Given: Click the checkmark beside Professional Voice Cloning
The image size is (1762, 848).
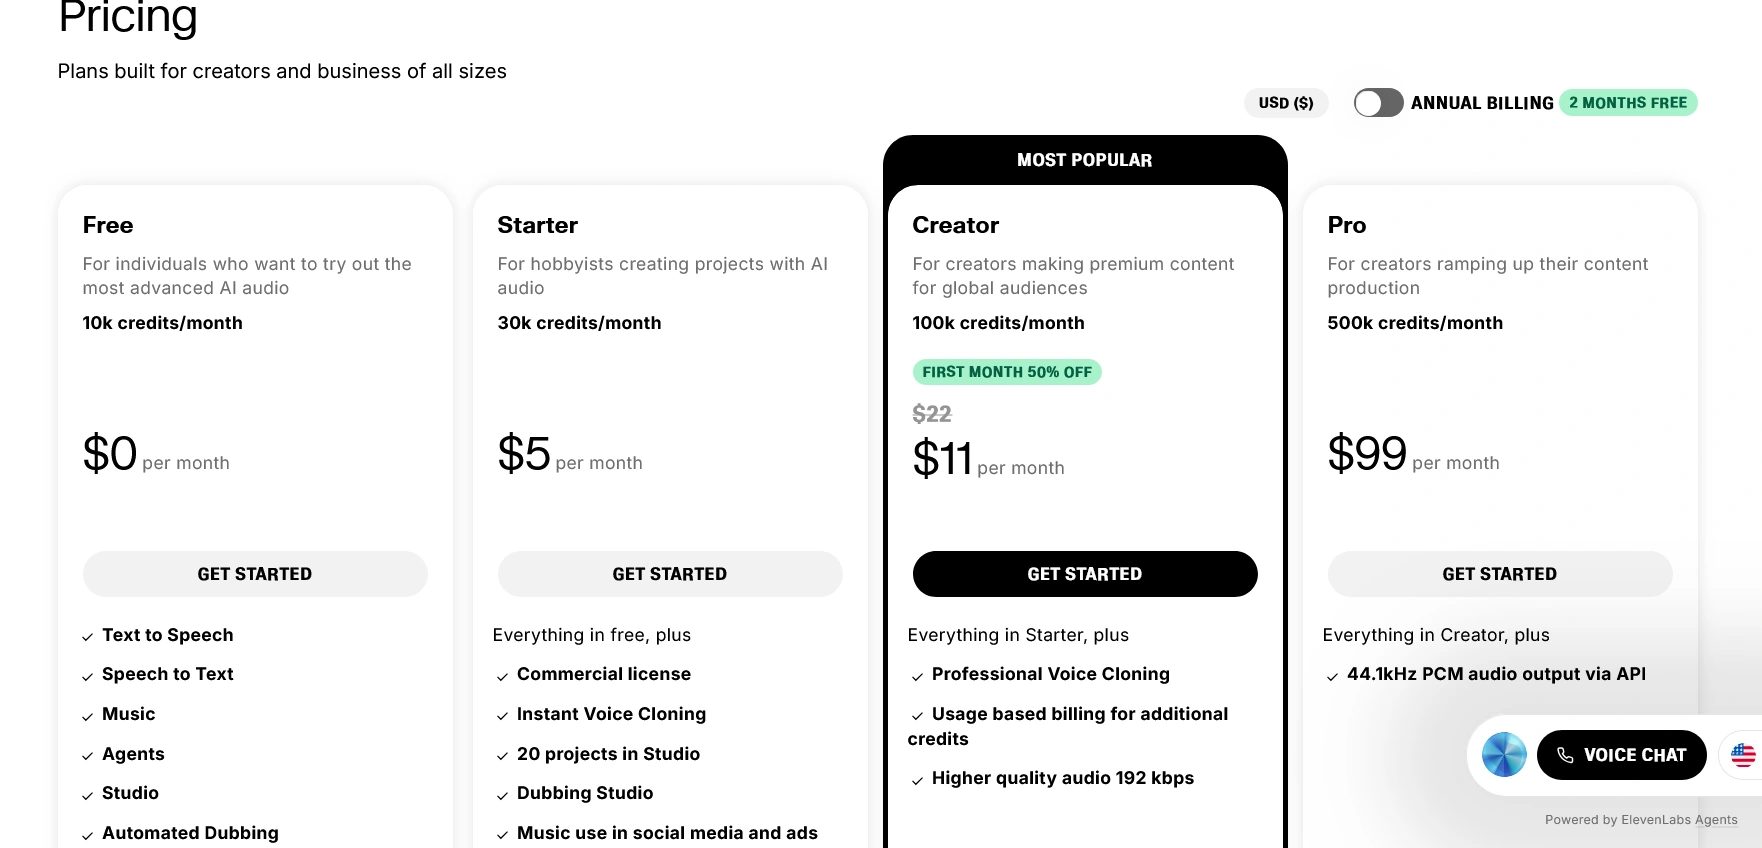Looking at the screenshot, I should pos(918,676).
